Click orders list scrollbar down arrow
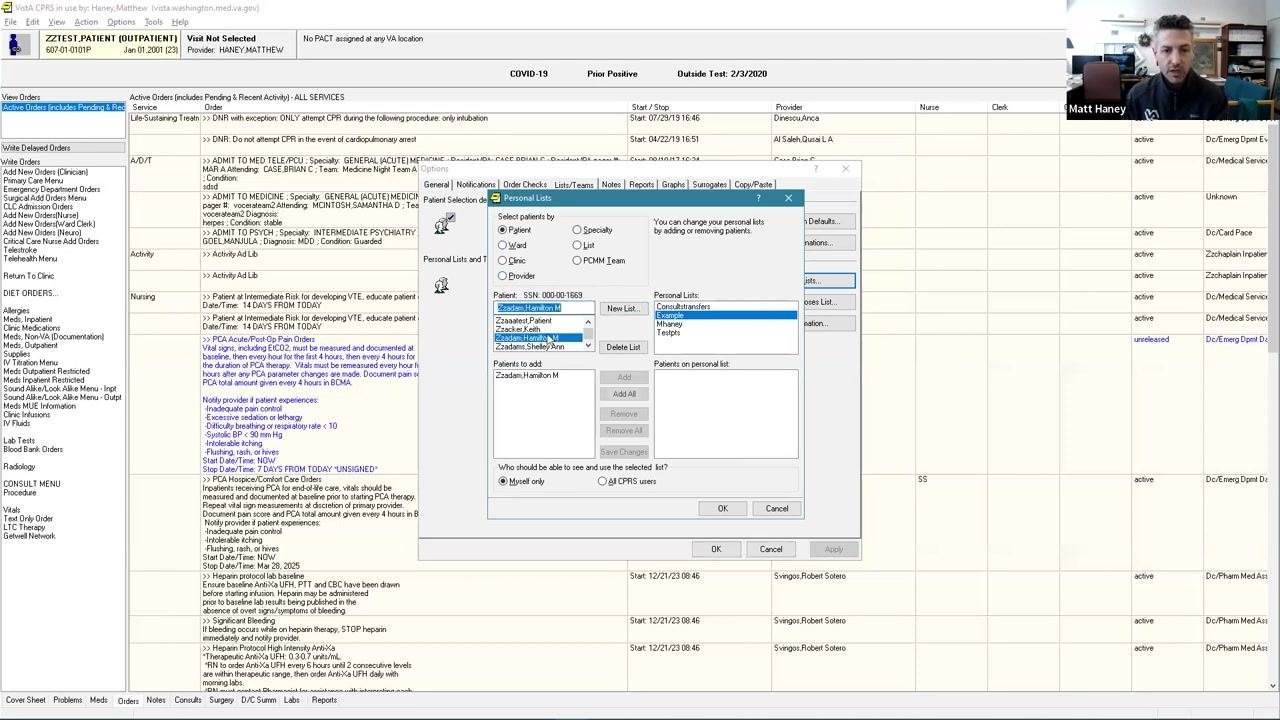 pyautogui.click(x=1273, y=685)
